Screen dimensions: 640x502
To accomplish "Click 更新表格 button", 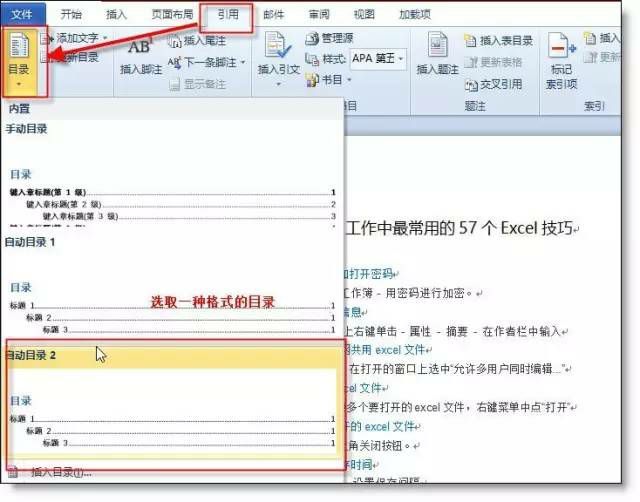I will click(x=494, y=62).
